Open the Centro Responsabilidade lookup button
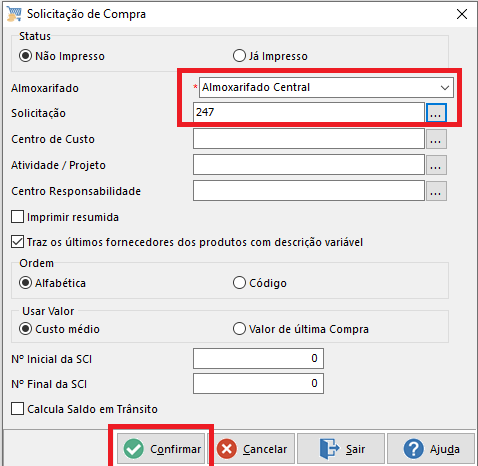Viewport: 478px width, 466px height. [436, 191]
